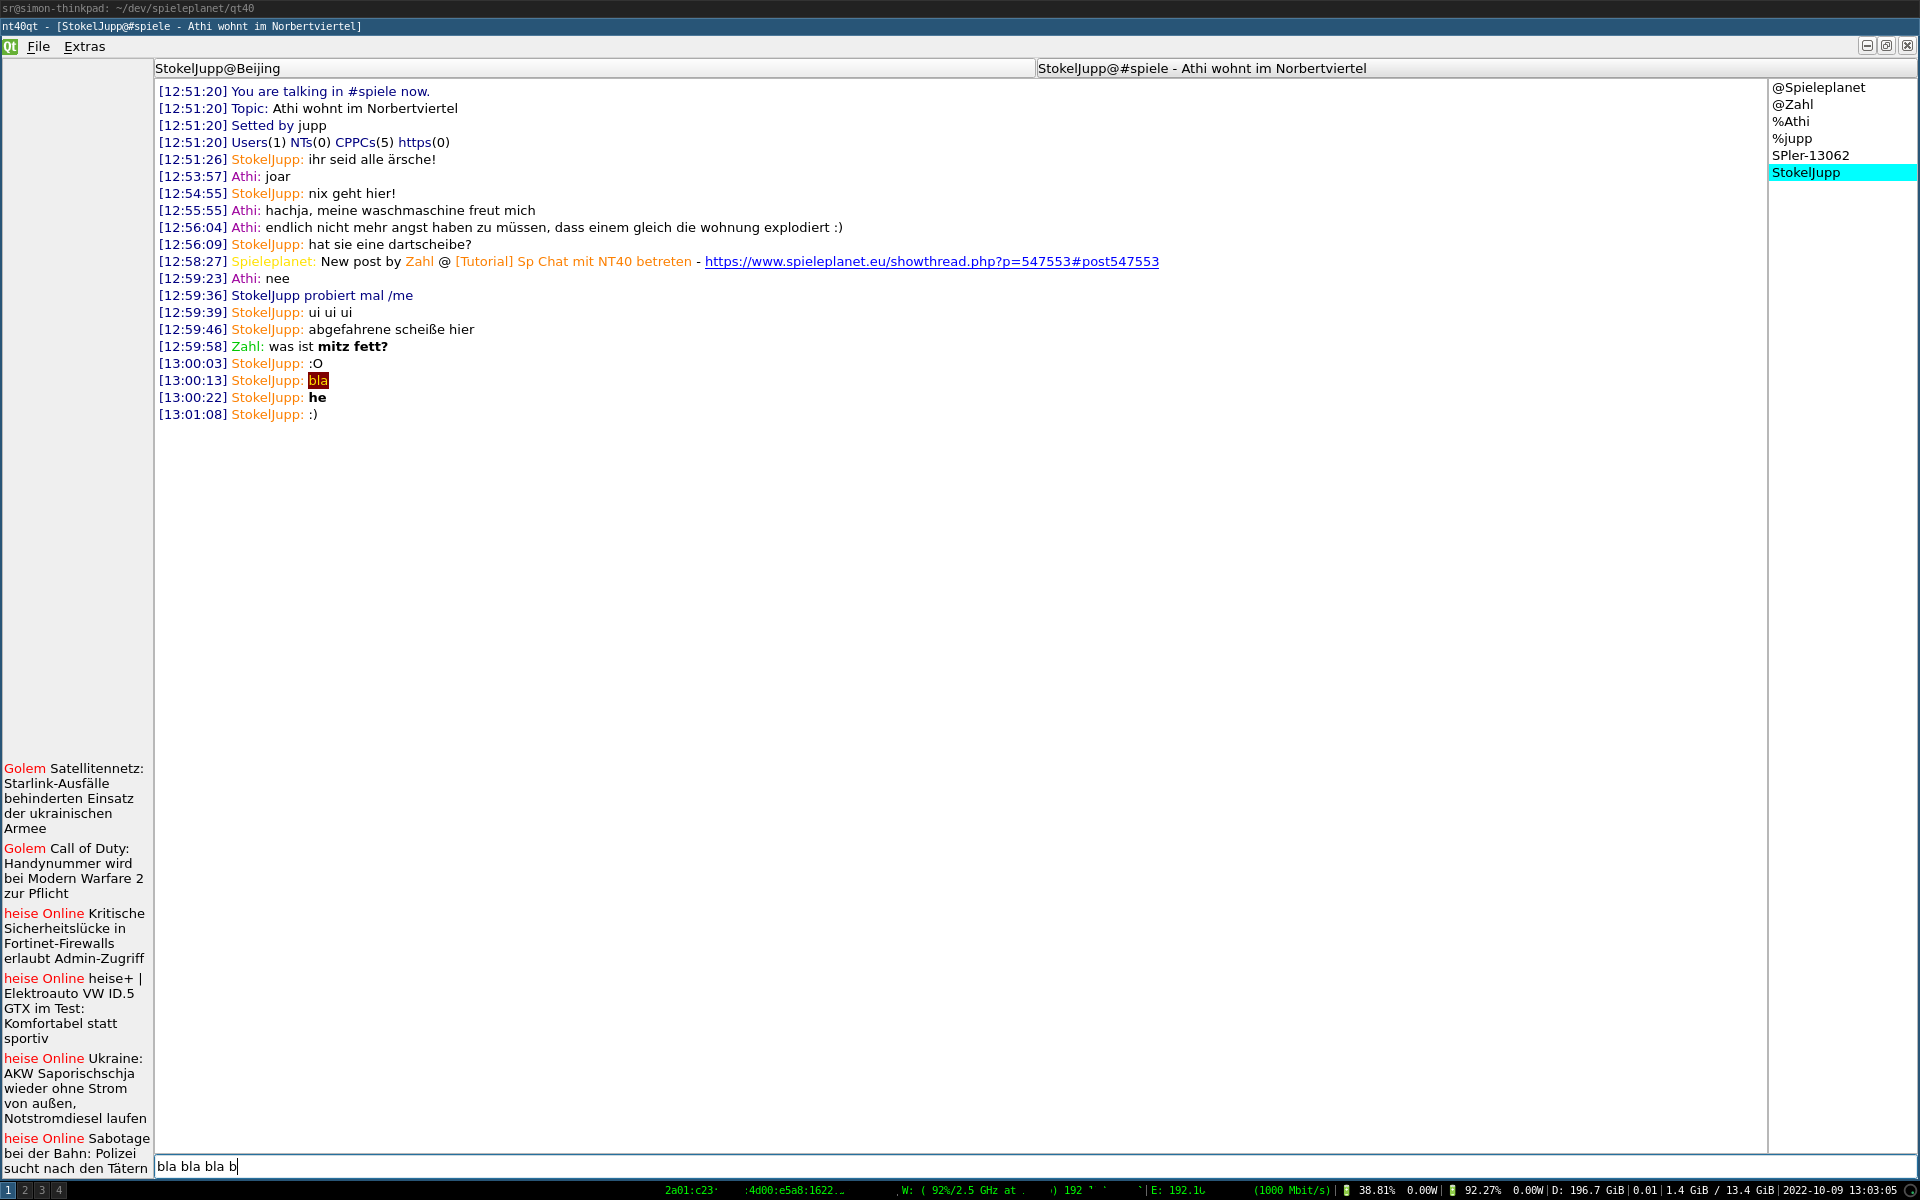Image resolution: width=1920 pixels, height=1200 pixels.
Task: Select user @Spieleplanet in the user list
Action: click(x=1818, y=88)
